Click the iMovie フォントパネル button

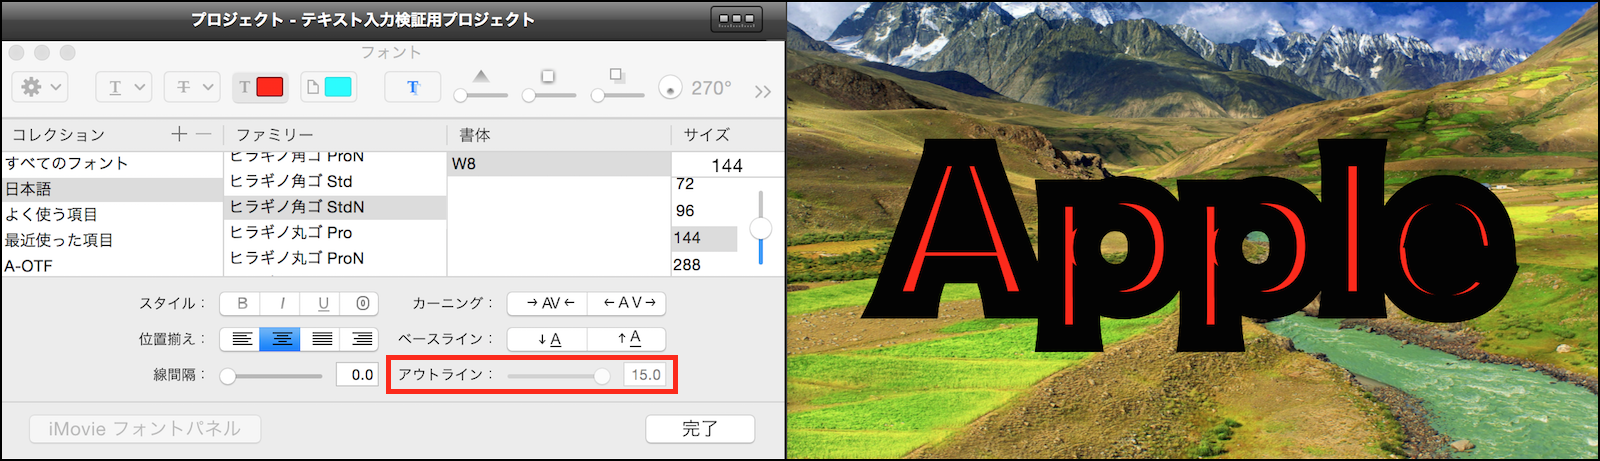(x=145, y=429)
